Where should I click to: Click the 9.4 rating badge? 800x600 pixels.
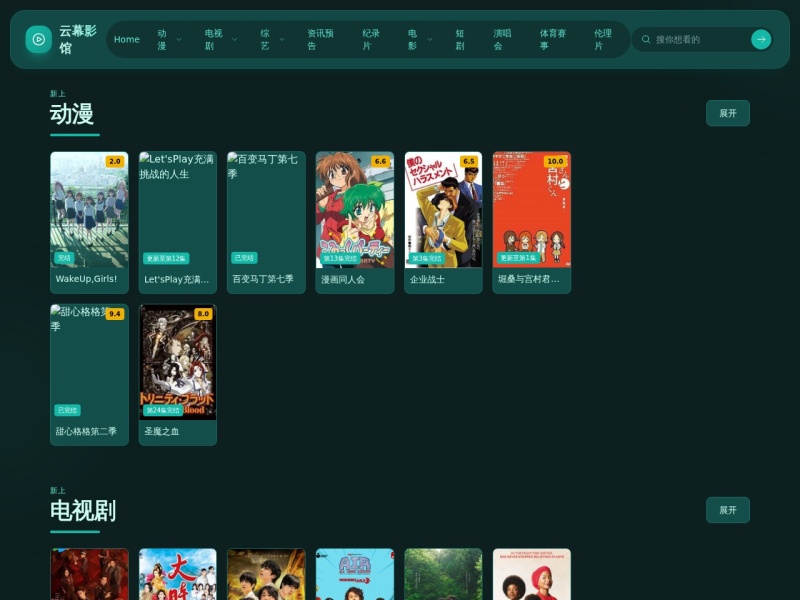point(115,314)
